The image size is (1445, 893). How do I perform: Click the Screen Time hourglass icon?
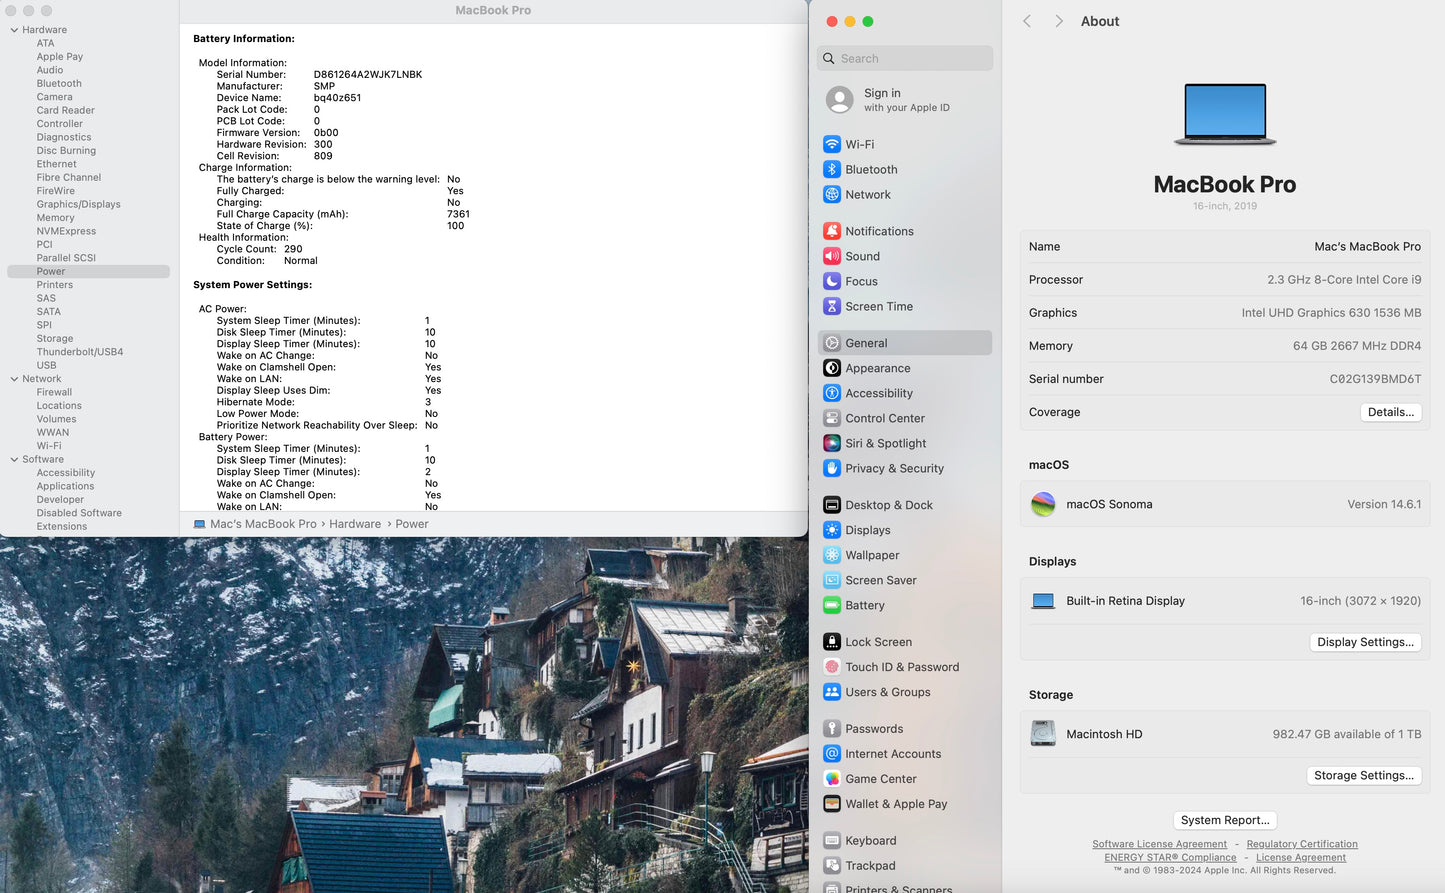pos(831,306)
